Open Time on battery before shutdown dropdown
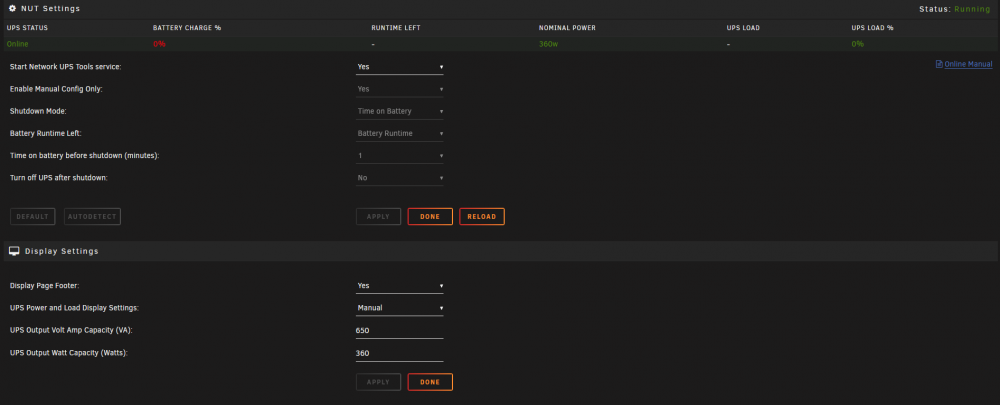Image resolution: width=1000 pixels, height=405 pixels. (x=400, y=156)
